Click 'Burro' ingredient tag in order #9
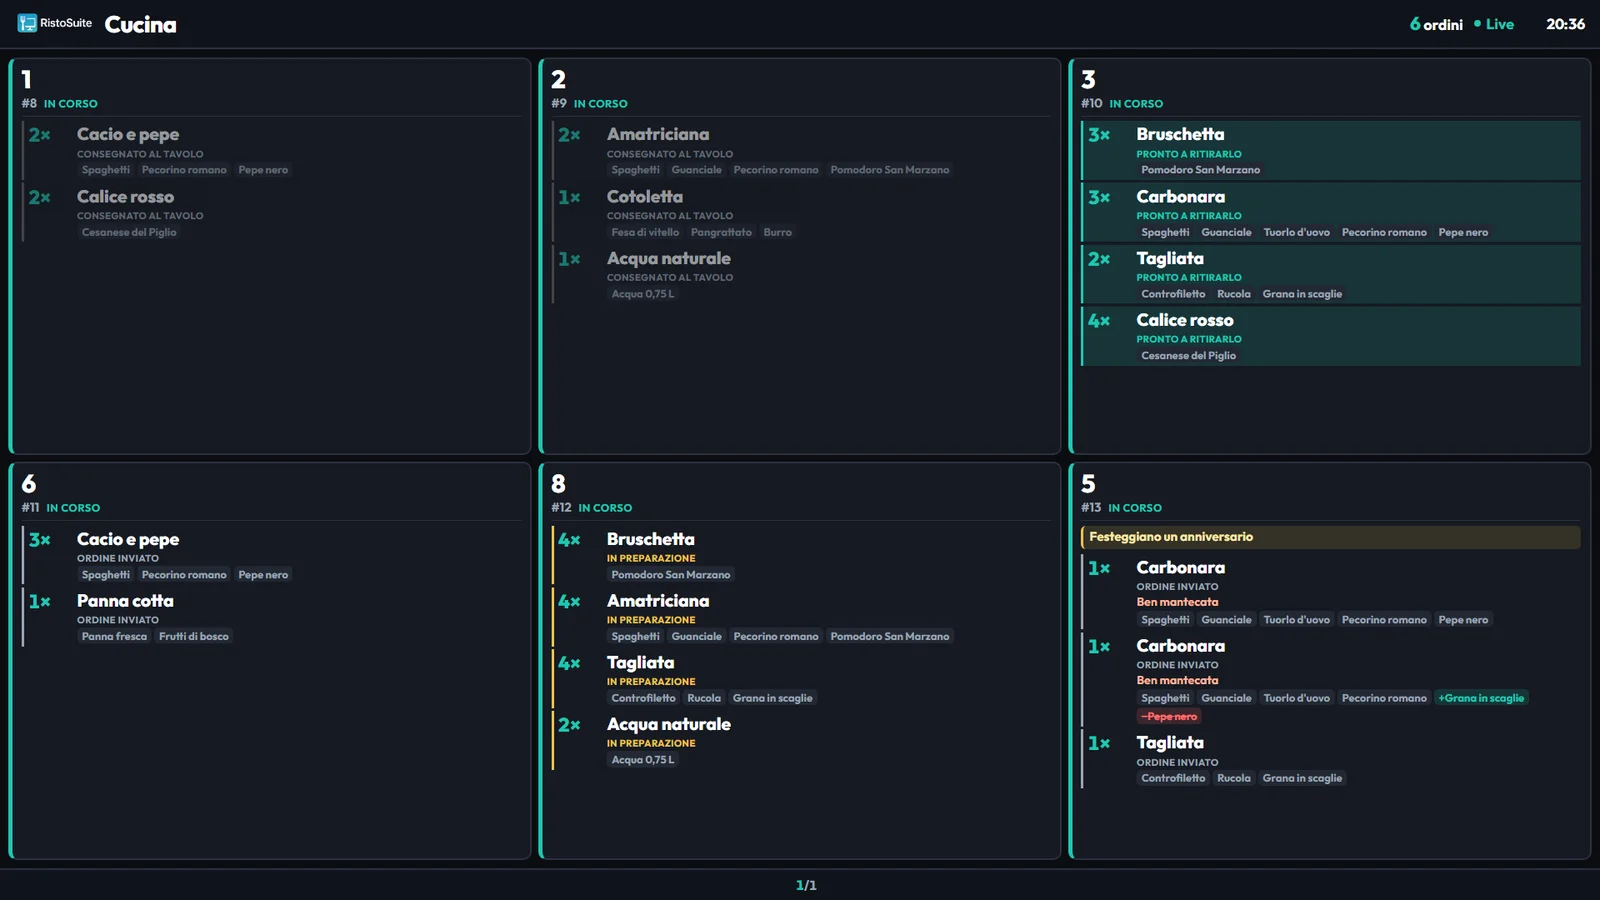This screenshot has height=900, width=1600. point(777,232)
